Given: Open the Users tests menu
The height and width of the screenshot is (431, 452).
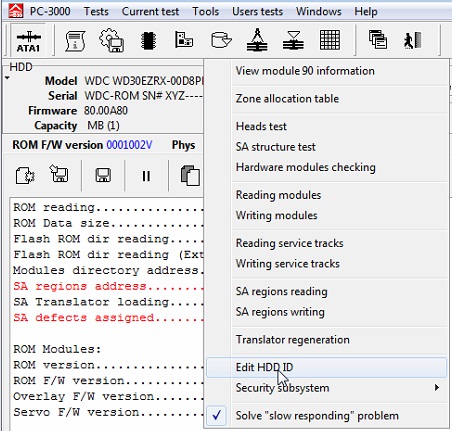Looking at the screenshot, I should (257, 11).
